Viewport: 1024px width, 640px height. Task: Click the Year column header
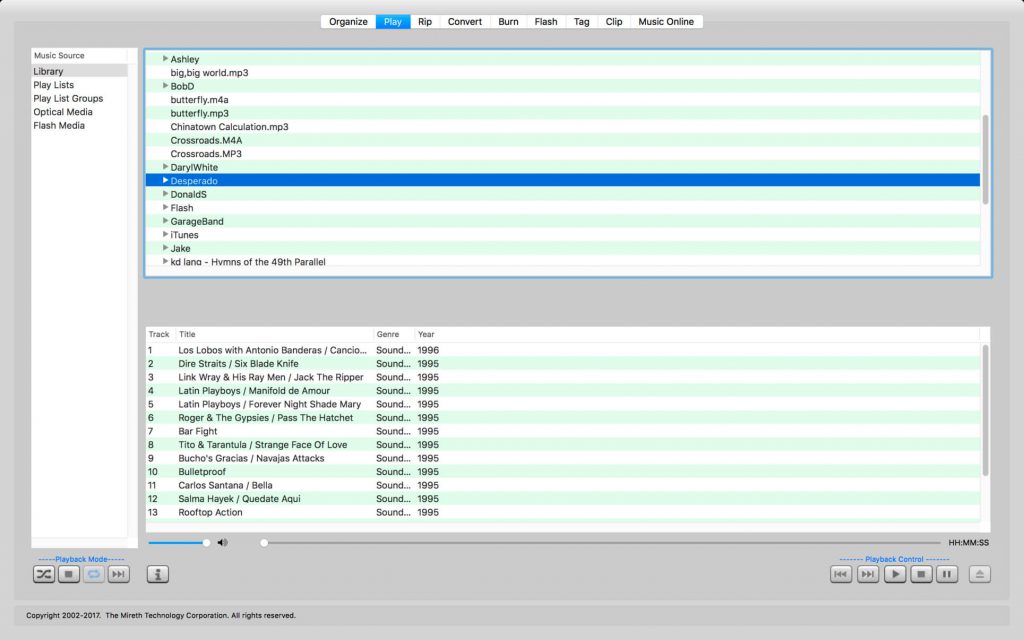pyautogui.click(x=426, y=334)
